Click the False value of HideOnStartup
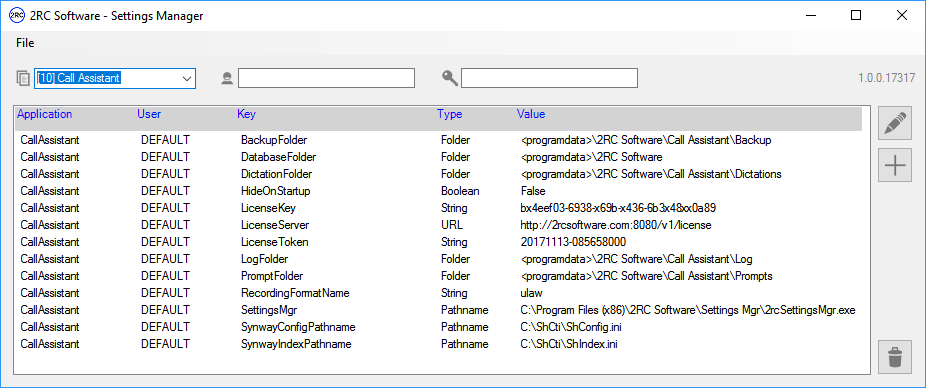The width and height of the screenshot is (926, 388). click(533, 191)
